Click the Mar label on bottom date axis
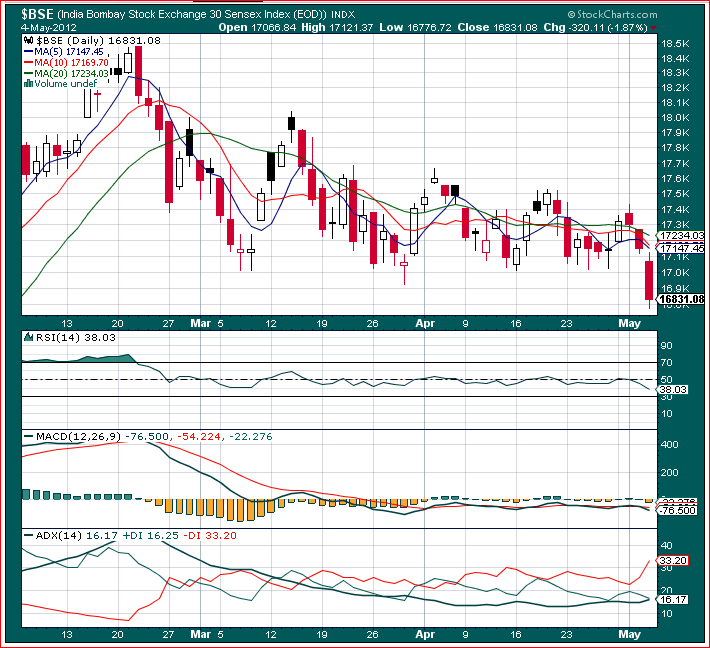 tap(201, 634)
